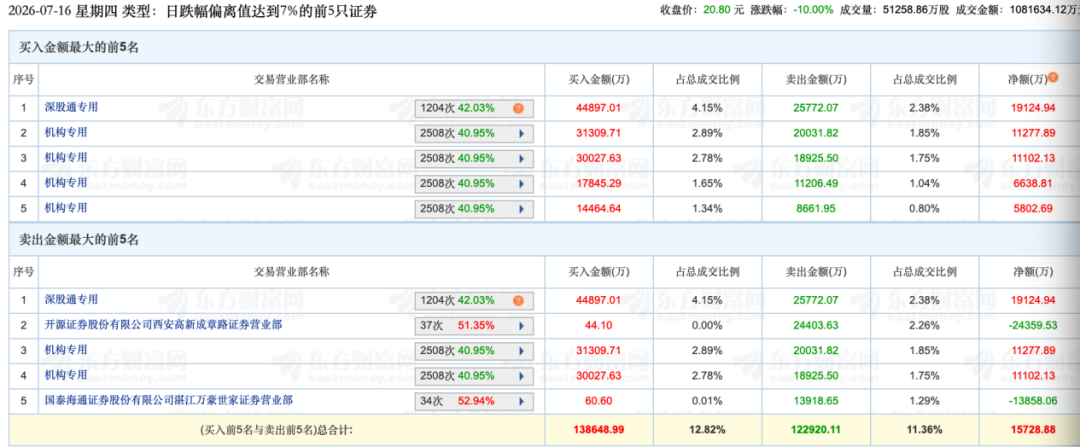The height and width of the screenshot is (447, 1080).
Task: Click 交易营业部名称 header in the buy table
Action: click(x=292, y=79)
